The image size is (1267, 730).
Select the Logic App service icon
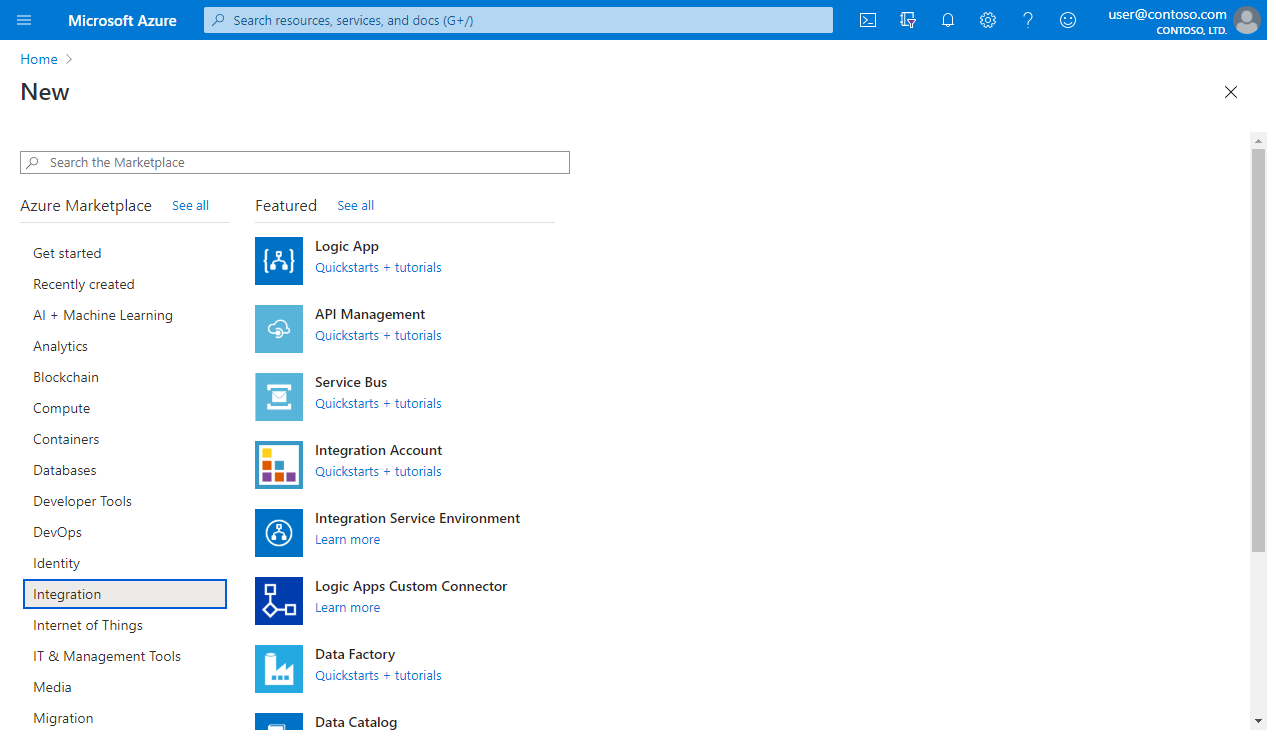(x=278, y=261)
